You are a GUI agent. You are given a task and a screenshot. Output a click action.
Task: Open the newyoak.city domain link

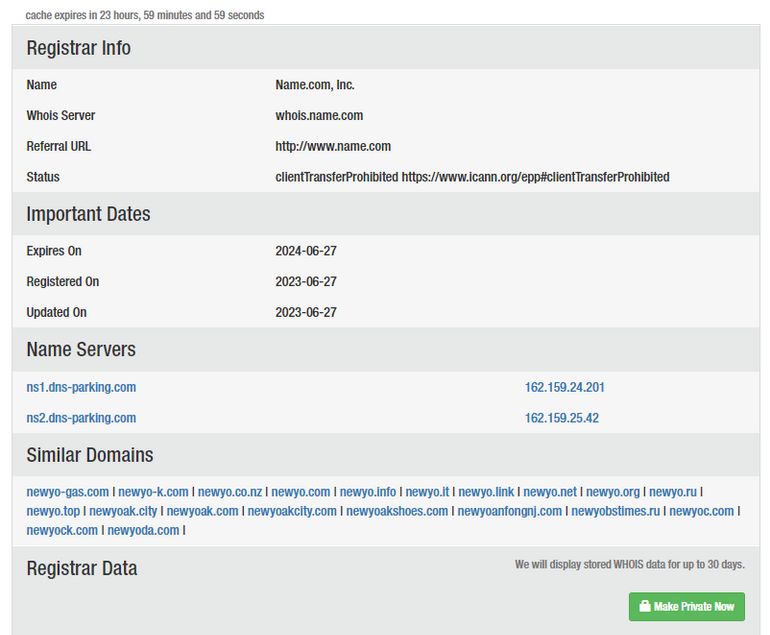(123, 511)
